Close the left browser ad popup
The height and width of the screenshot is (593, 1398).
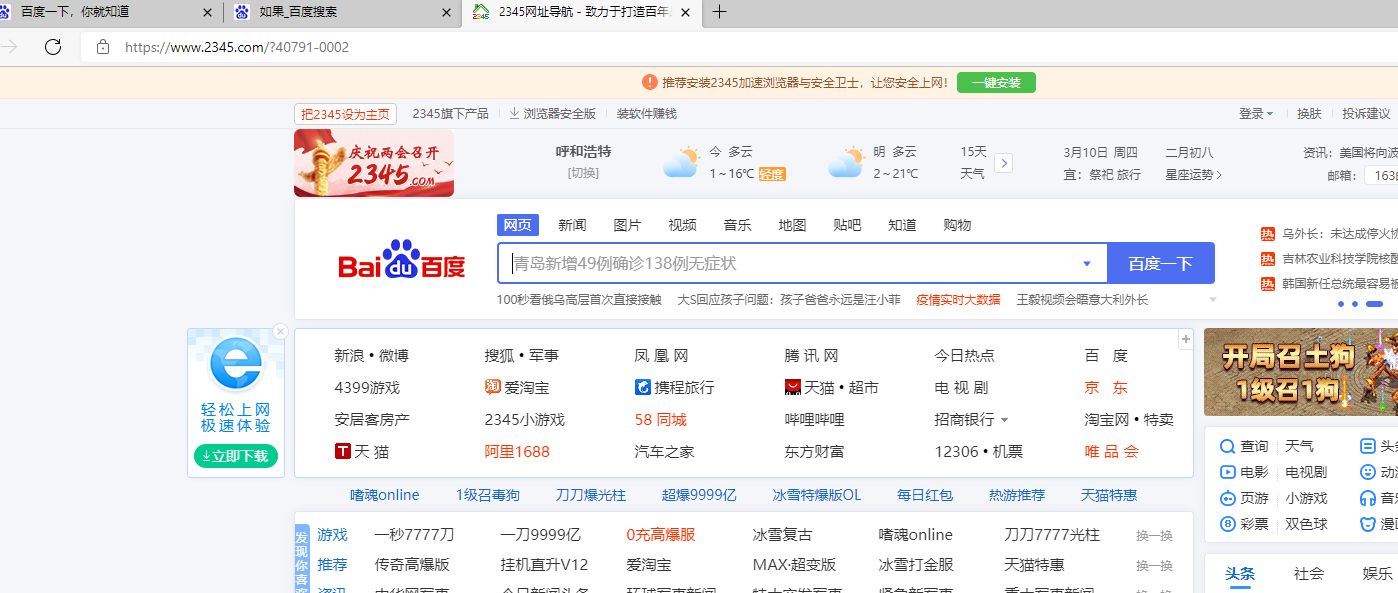click(x=280, y=331)
